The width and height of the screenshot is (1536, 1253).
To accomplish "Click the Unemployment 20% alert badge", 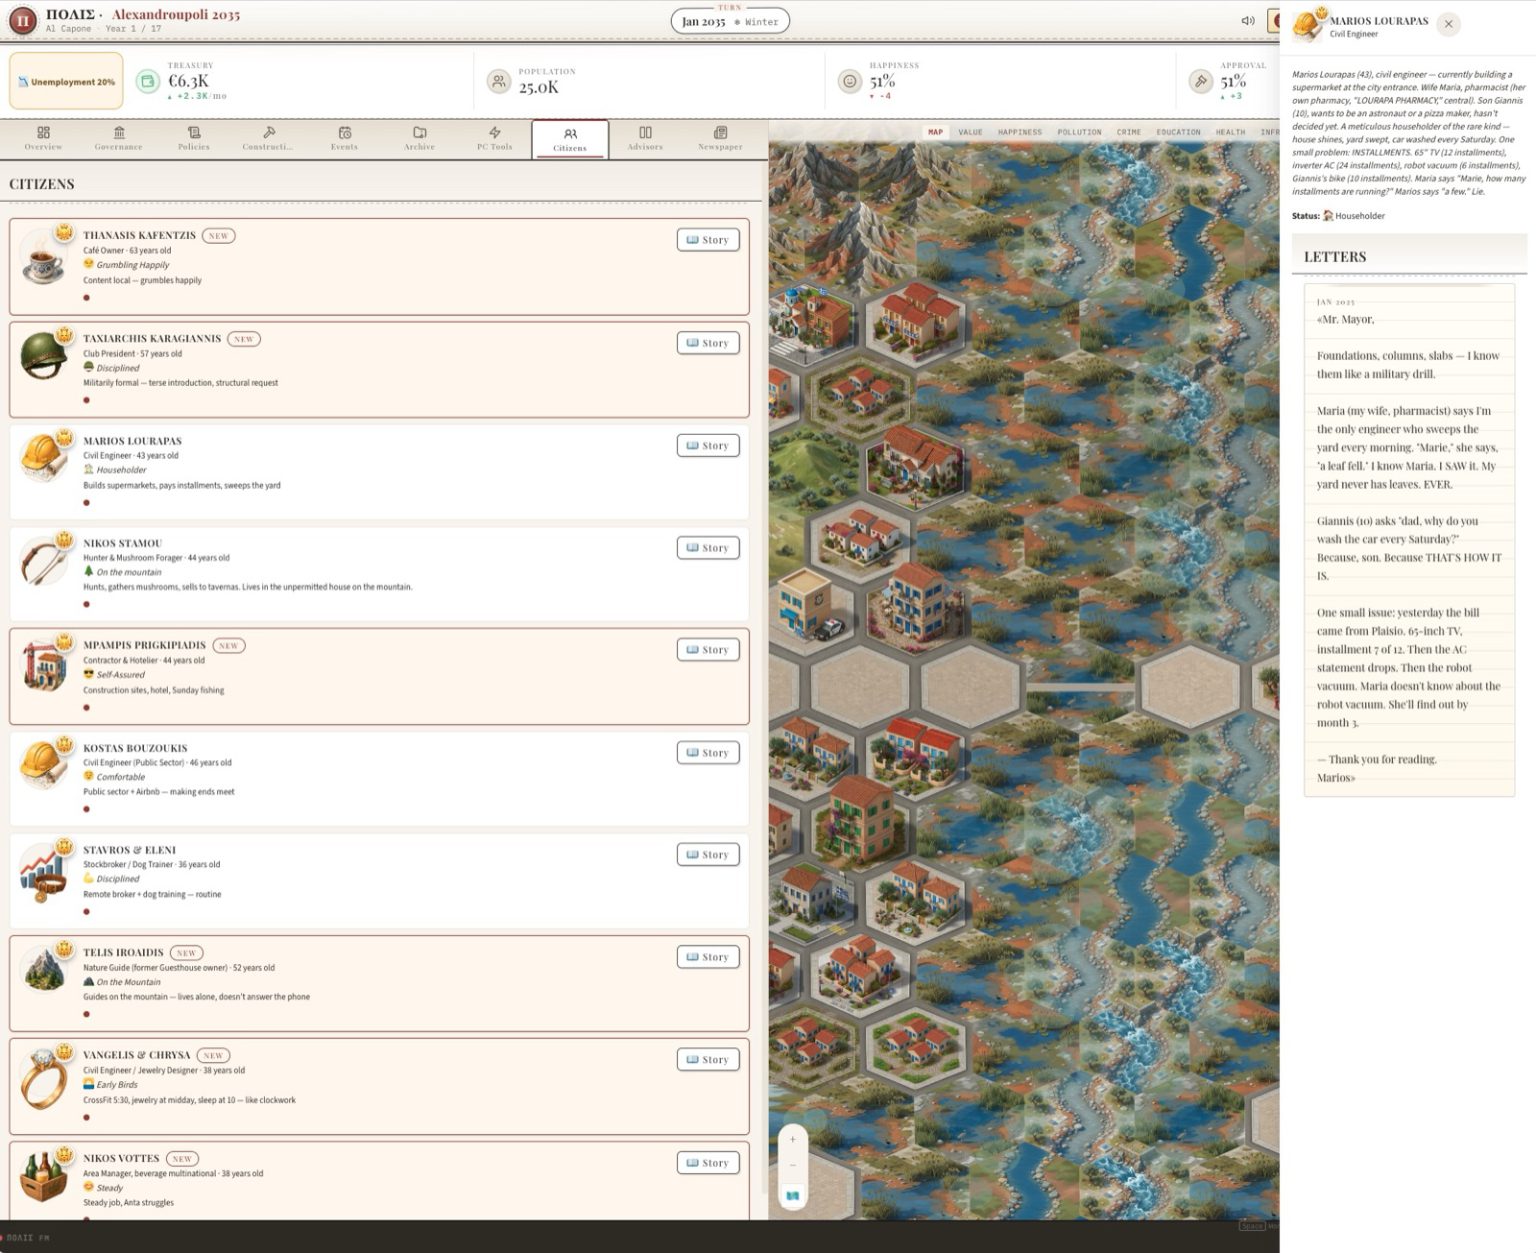I will [x=66, y=81].
